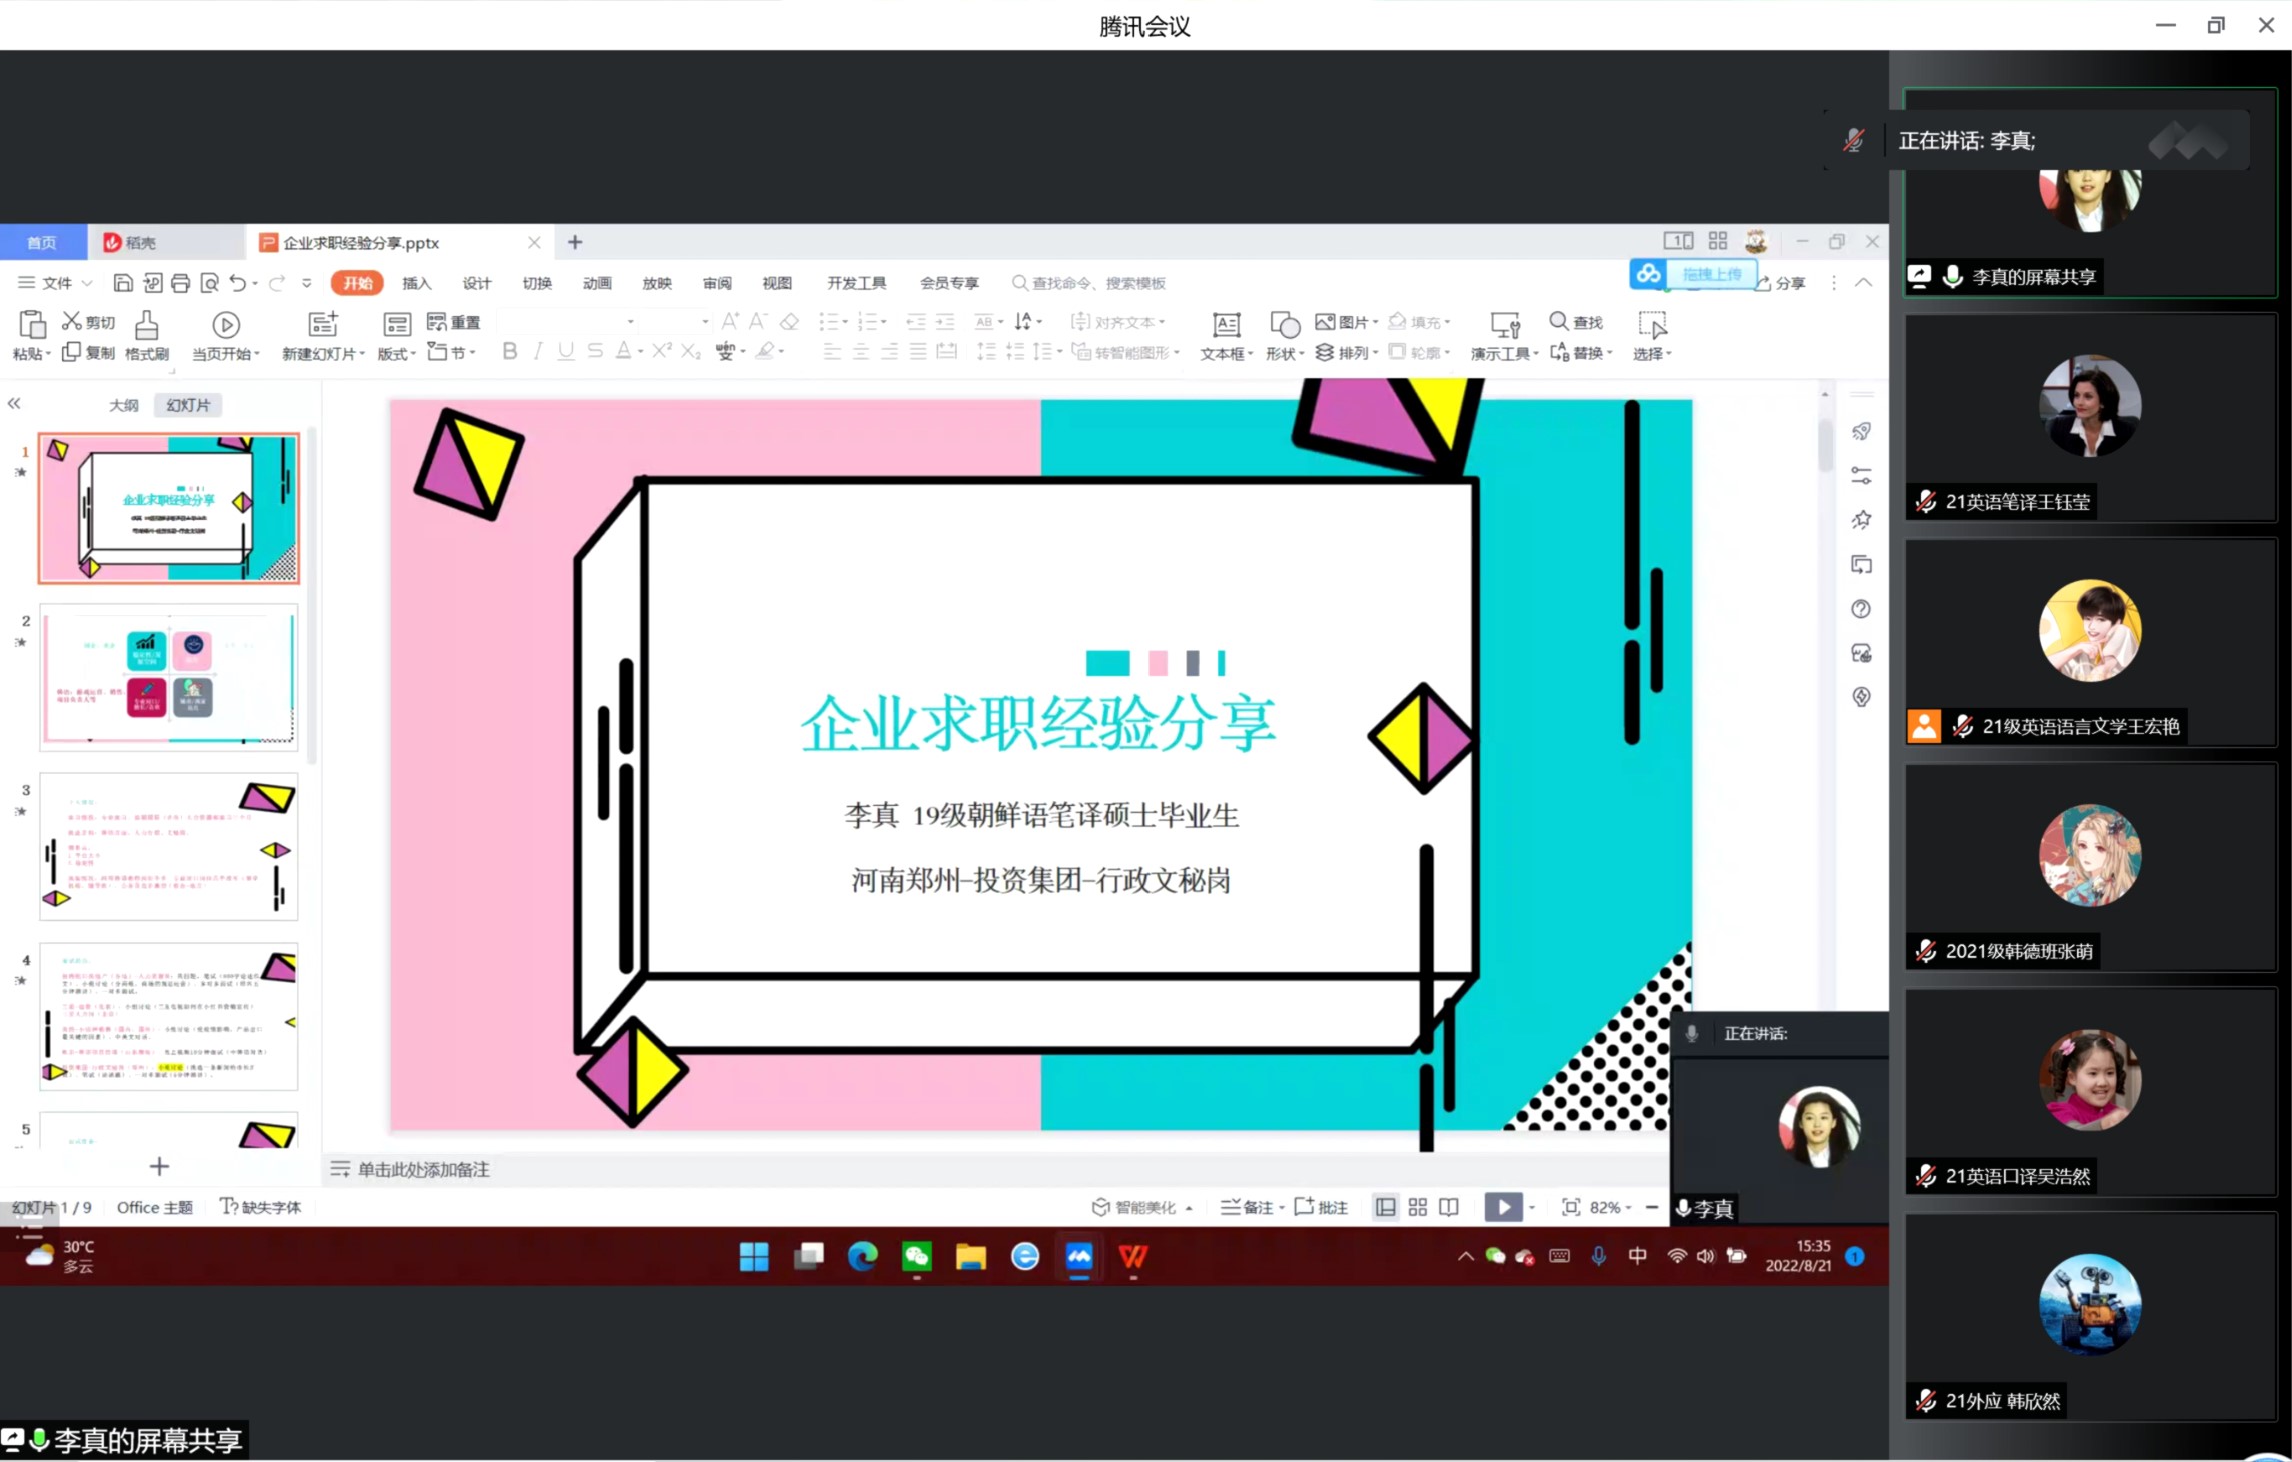Click the Shapes (形状) tool icon

point(1284,325)
